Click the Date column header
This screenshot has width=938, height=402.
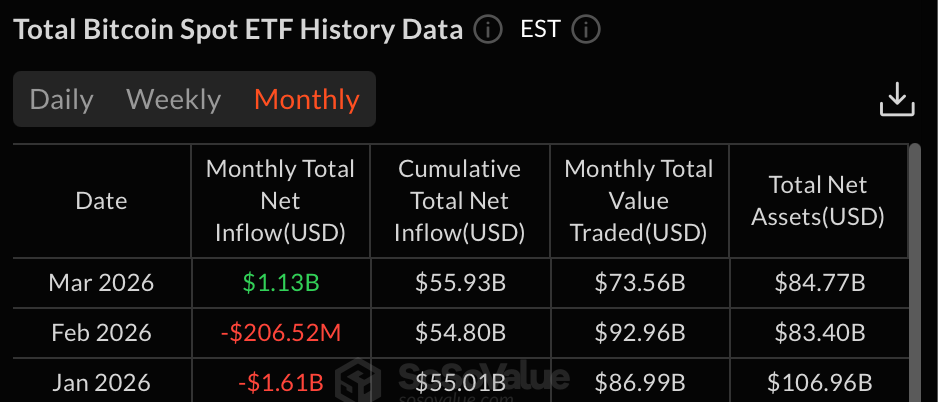tap(101, 201)
